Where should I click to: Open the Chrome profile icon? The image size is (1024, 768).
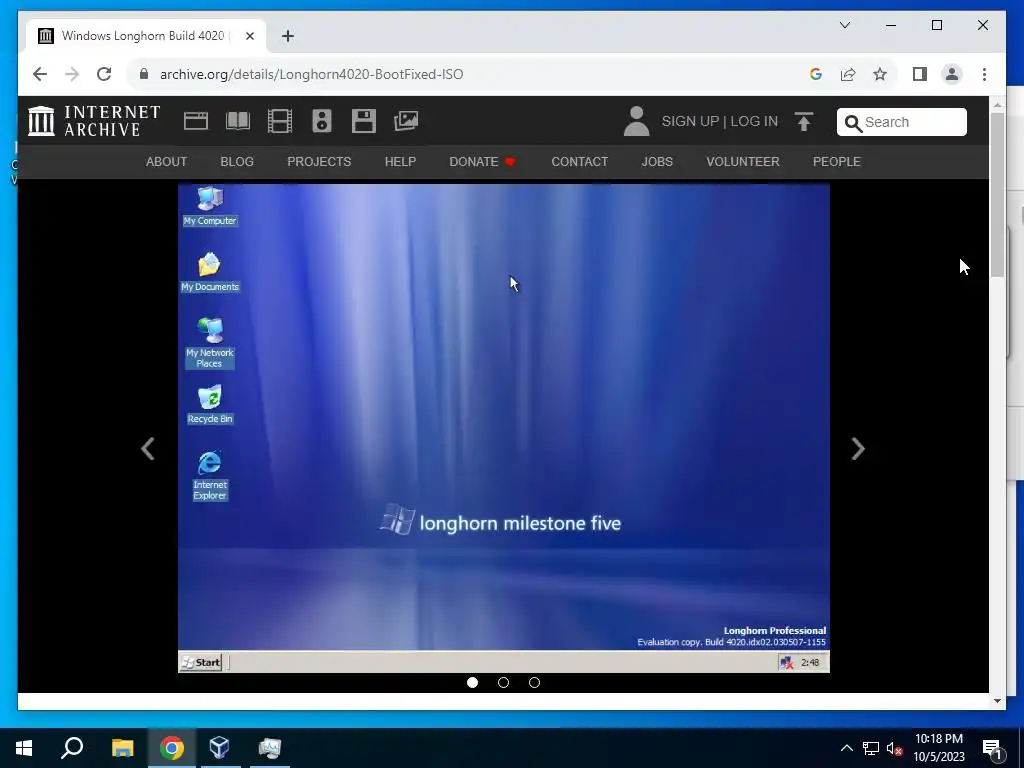click(952, 74)
